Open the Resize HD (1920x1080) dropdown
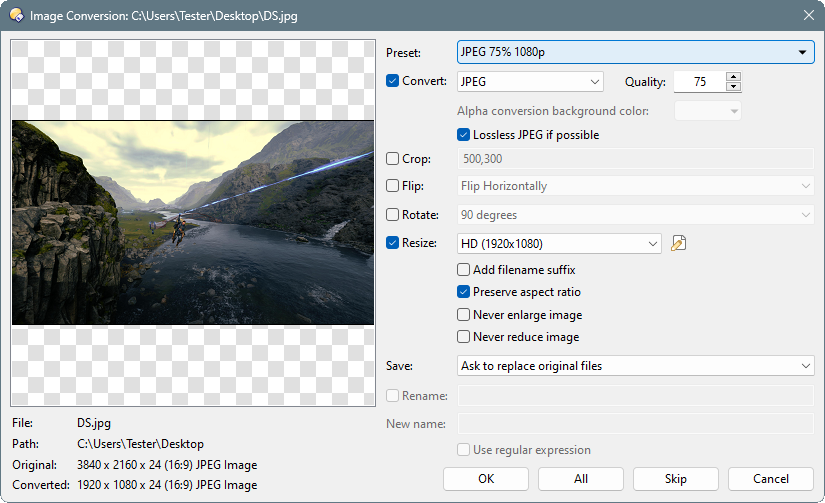 click(x=559, y=244)
